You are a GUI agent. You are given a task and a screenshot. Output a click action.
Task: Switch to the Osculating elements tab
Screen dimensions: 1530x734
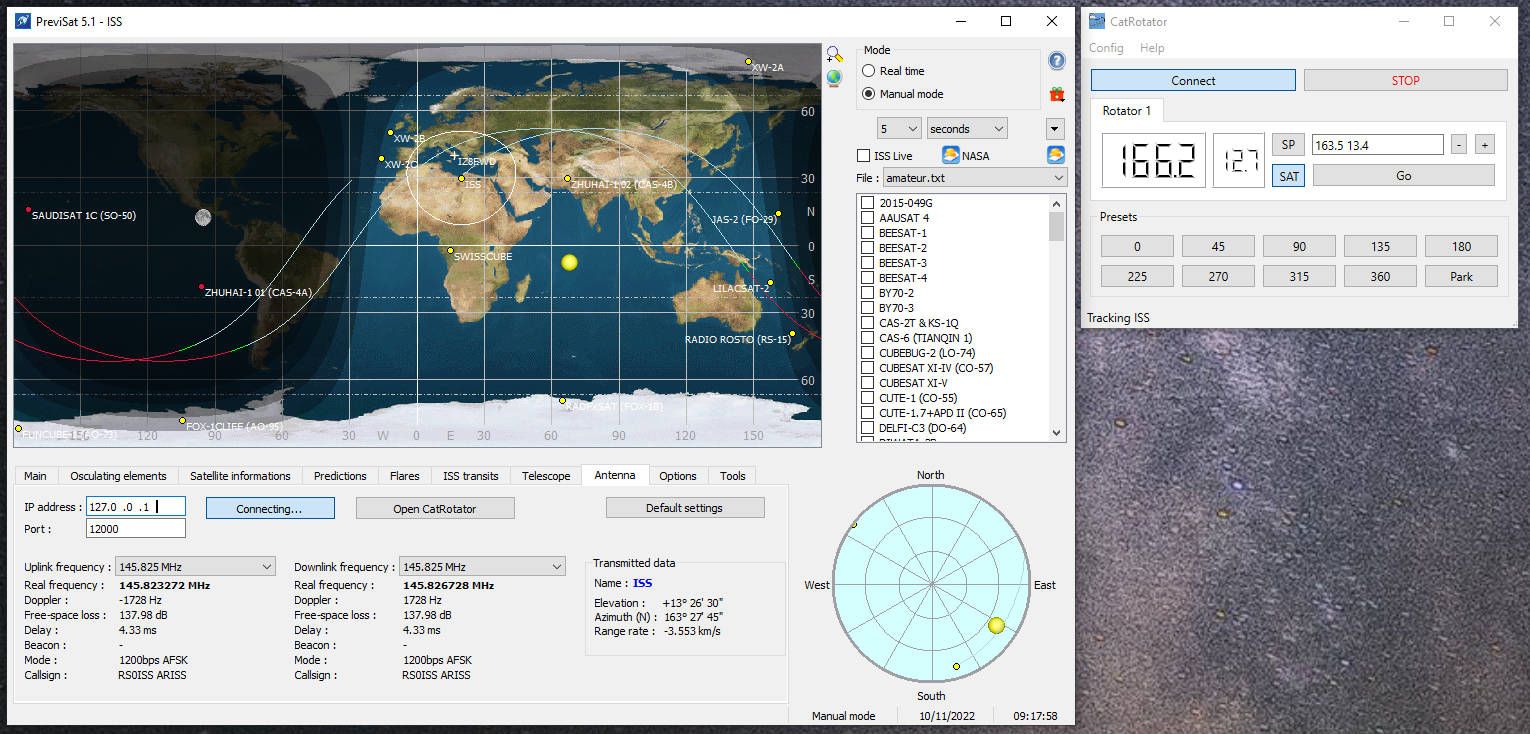[x=119, y=476]
